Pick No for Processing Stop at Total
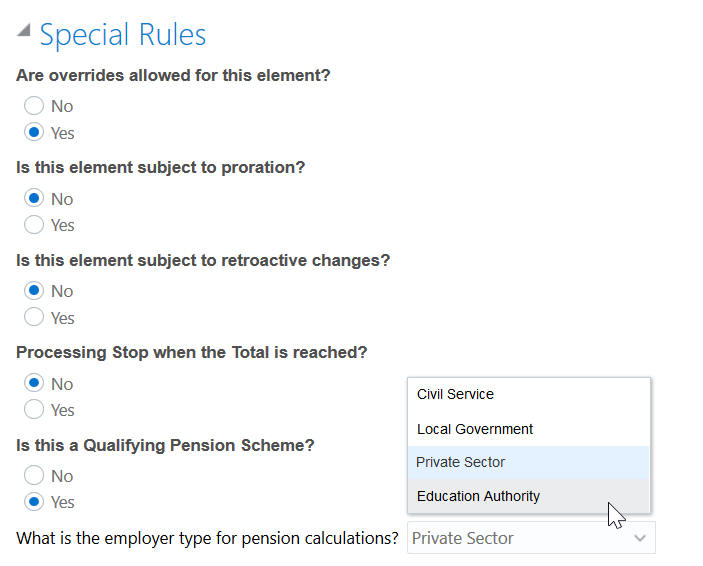The image size is (703, 566). pyautogui.click(x=34, y=384)
